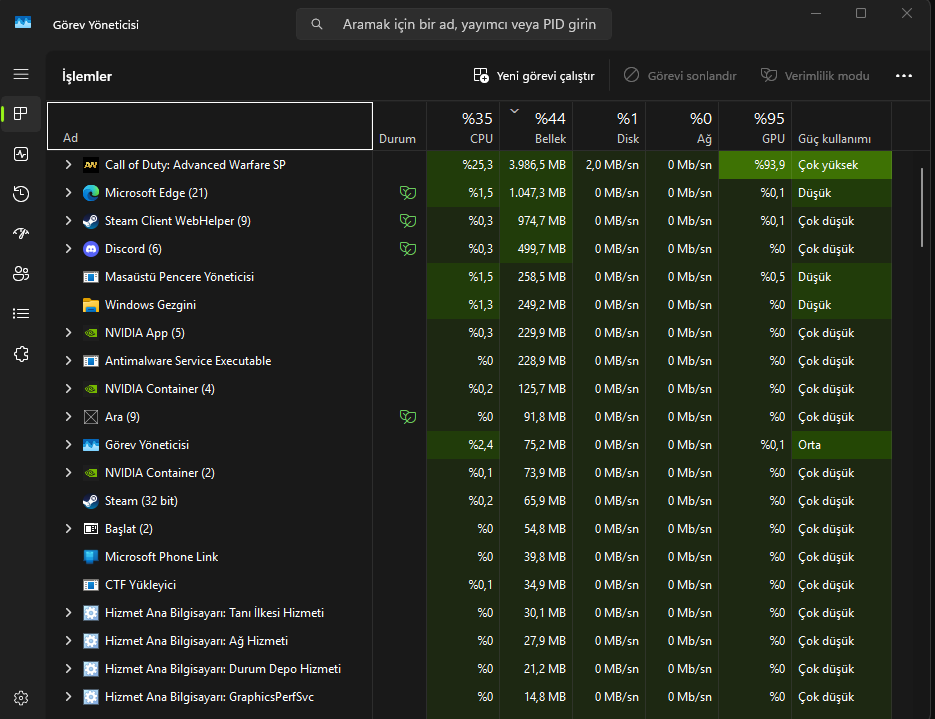
Task: Click the 1.047,3 MB memory cell
Action: point(536,193)
